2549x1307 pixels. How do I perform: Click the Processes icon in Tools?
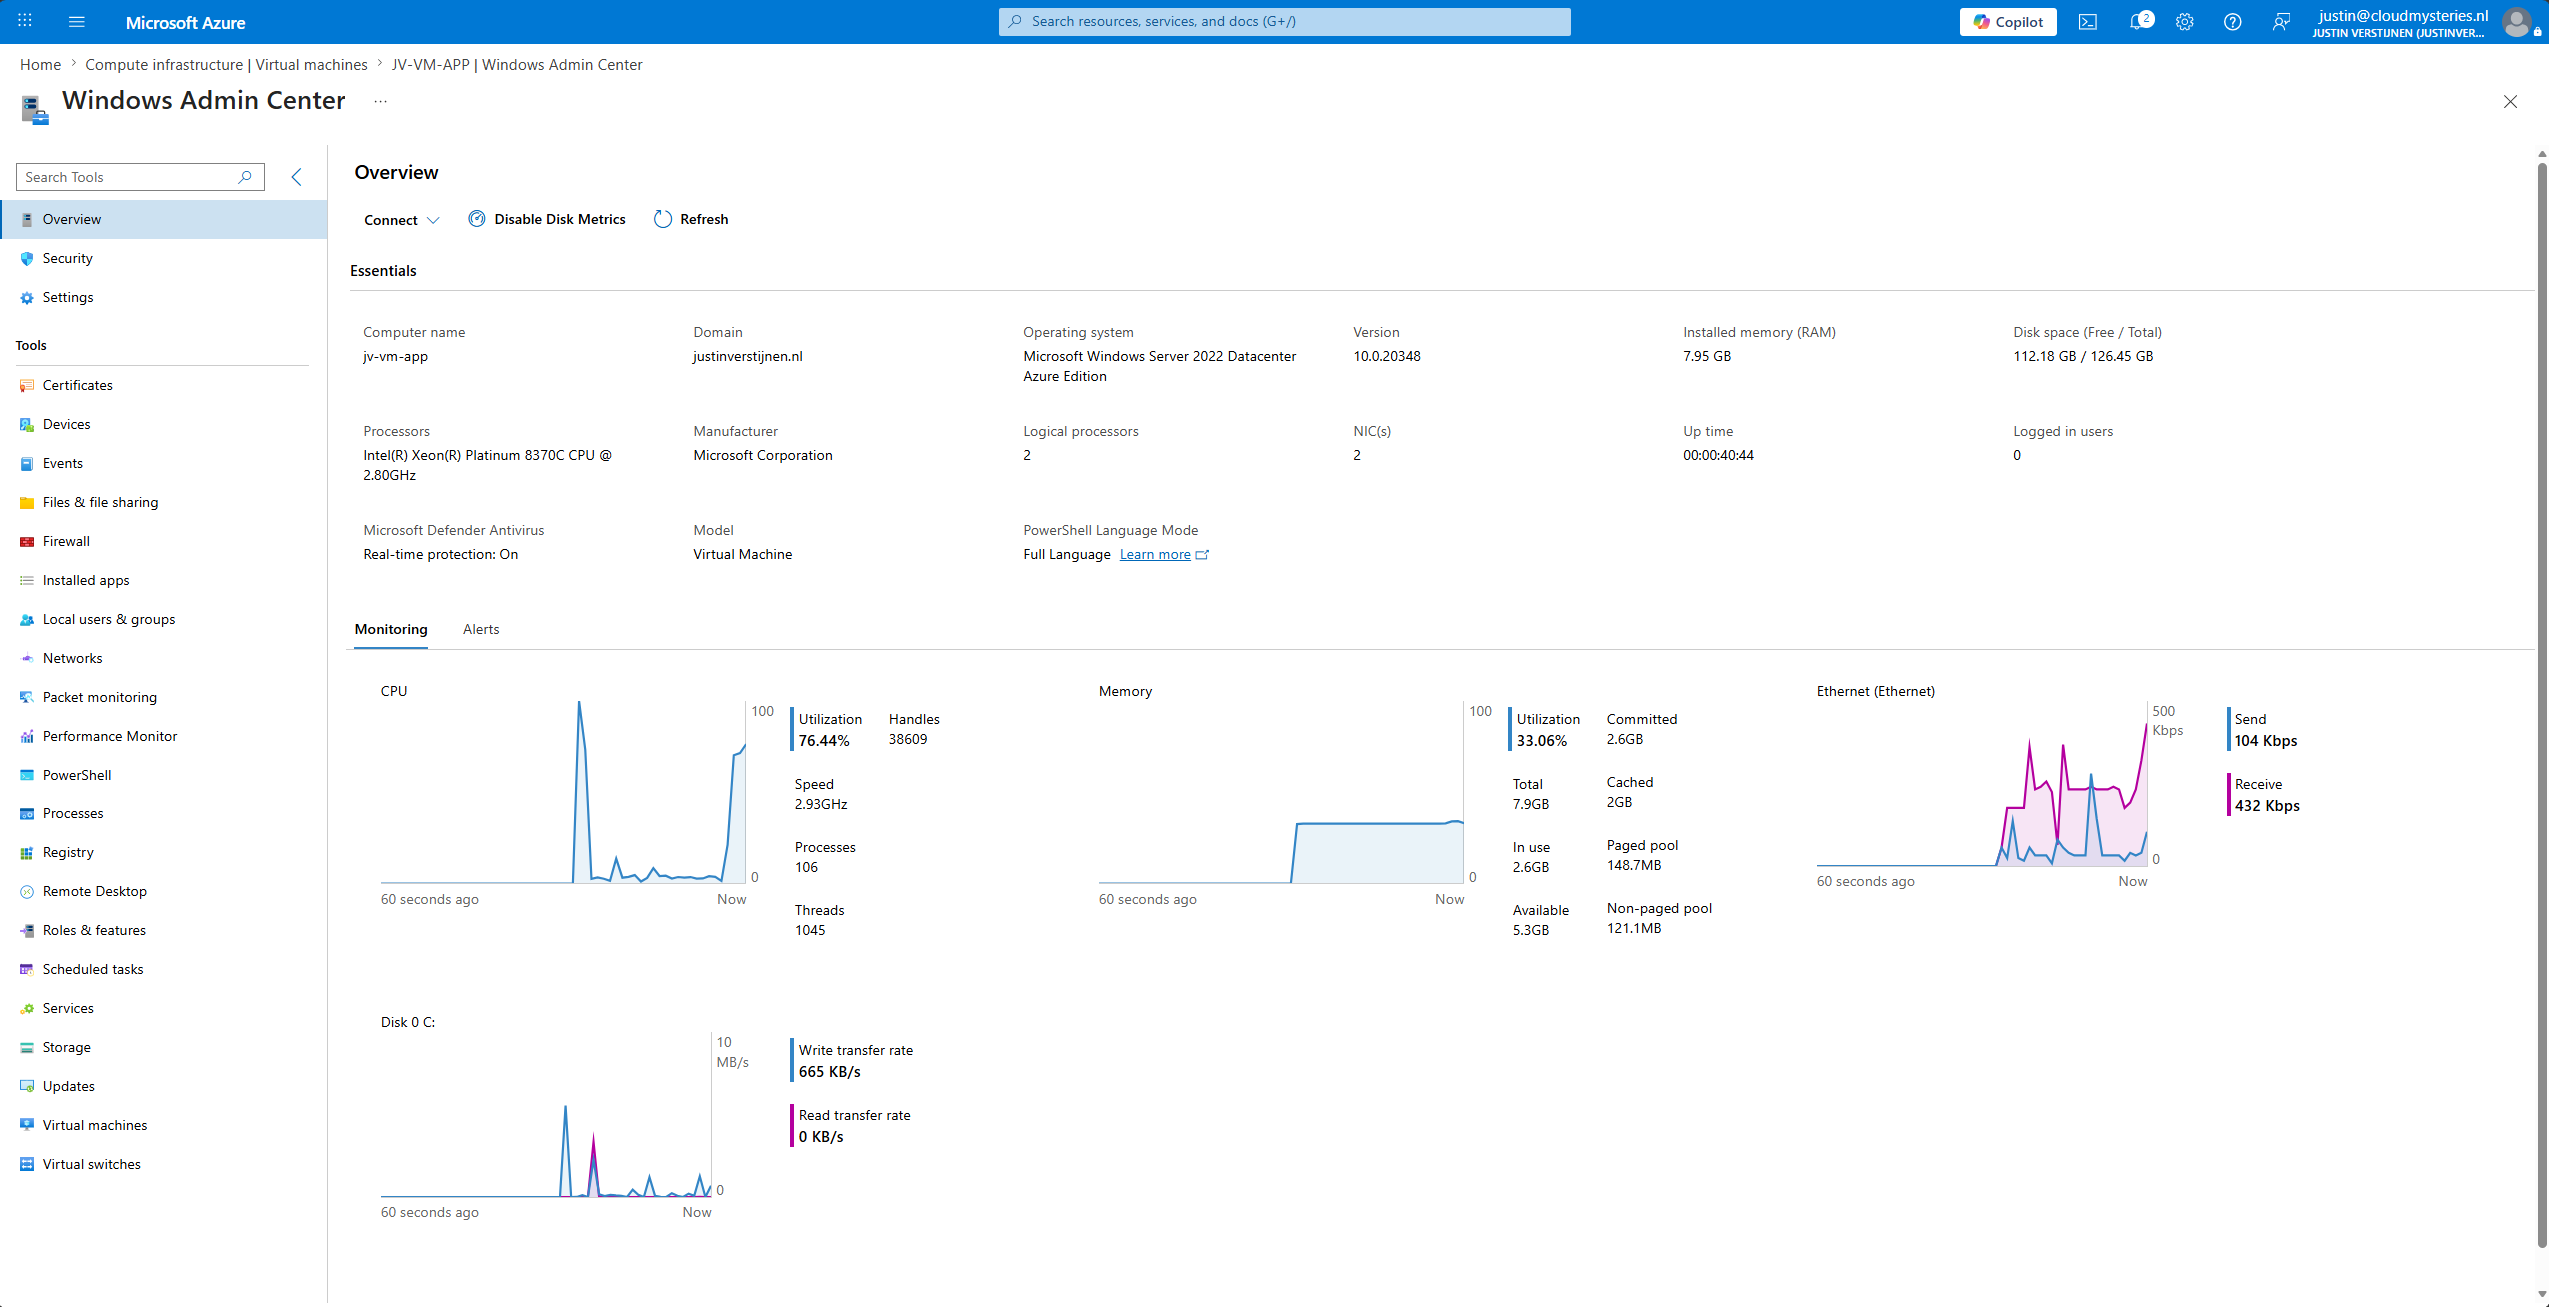click(27, 814)
